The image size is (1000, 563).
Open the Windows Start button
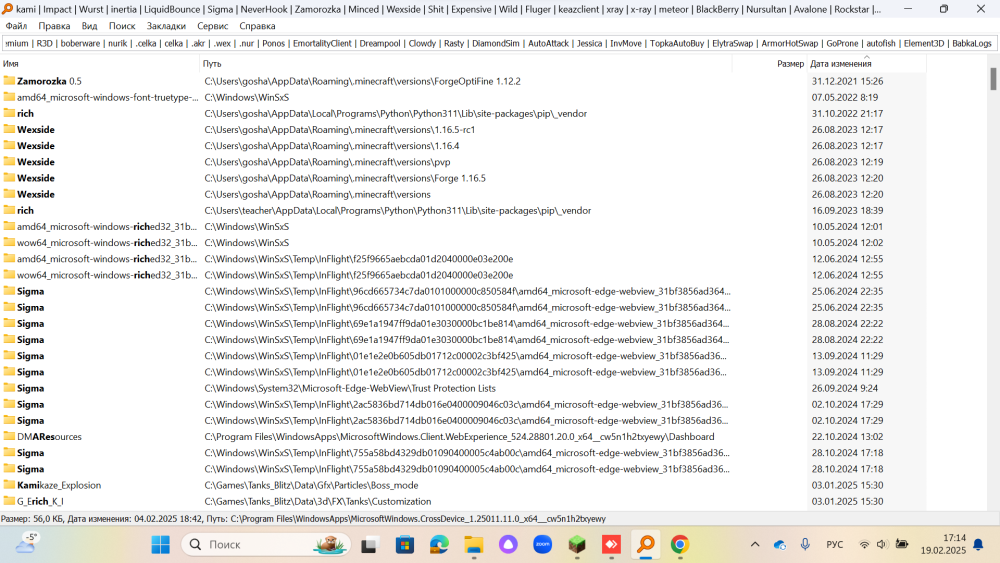[x=161, y=545]
